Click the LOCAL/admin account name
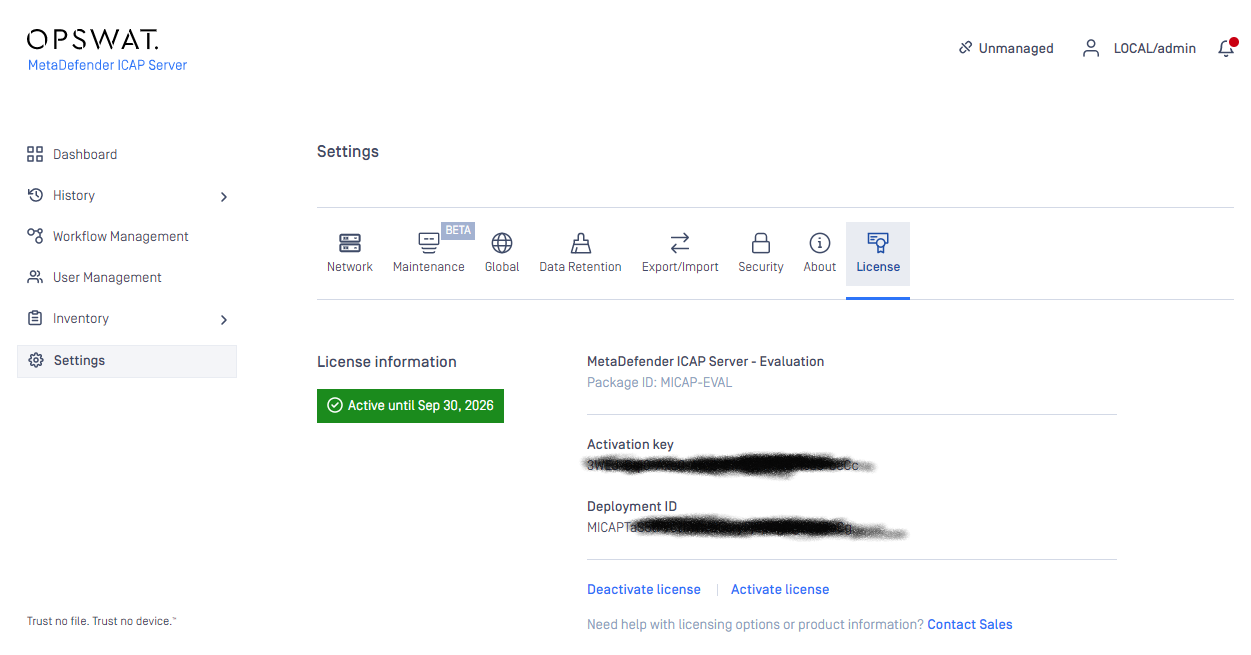The width and height of the screenshot is (1251, 655). tap(1155, 48)
